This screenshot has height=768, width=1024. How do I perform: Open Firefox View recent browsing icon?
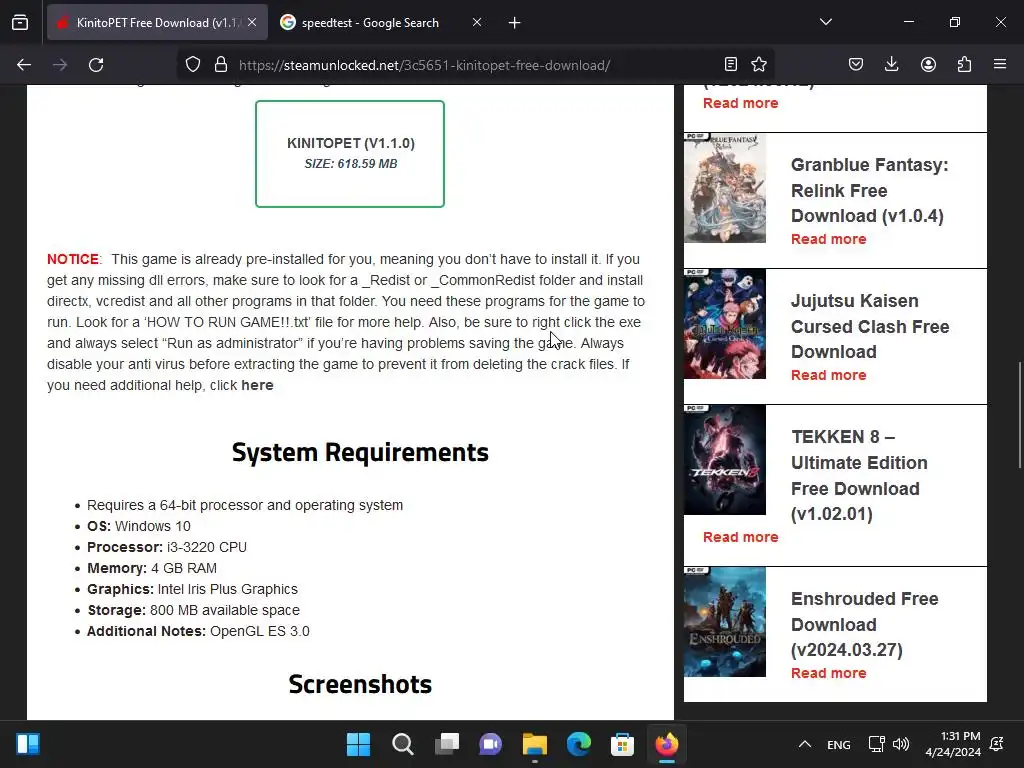pos(20,23)
